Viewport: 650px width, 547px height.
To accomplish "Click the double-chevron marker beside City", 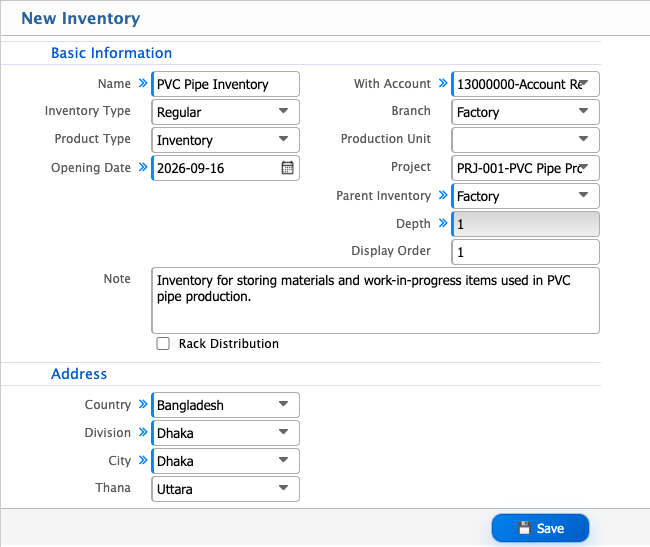I will 143,460.
